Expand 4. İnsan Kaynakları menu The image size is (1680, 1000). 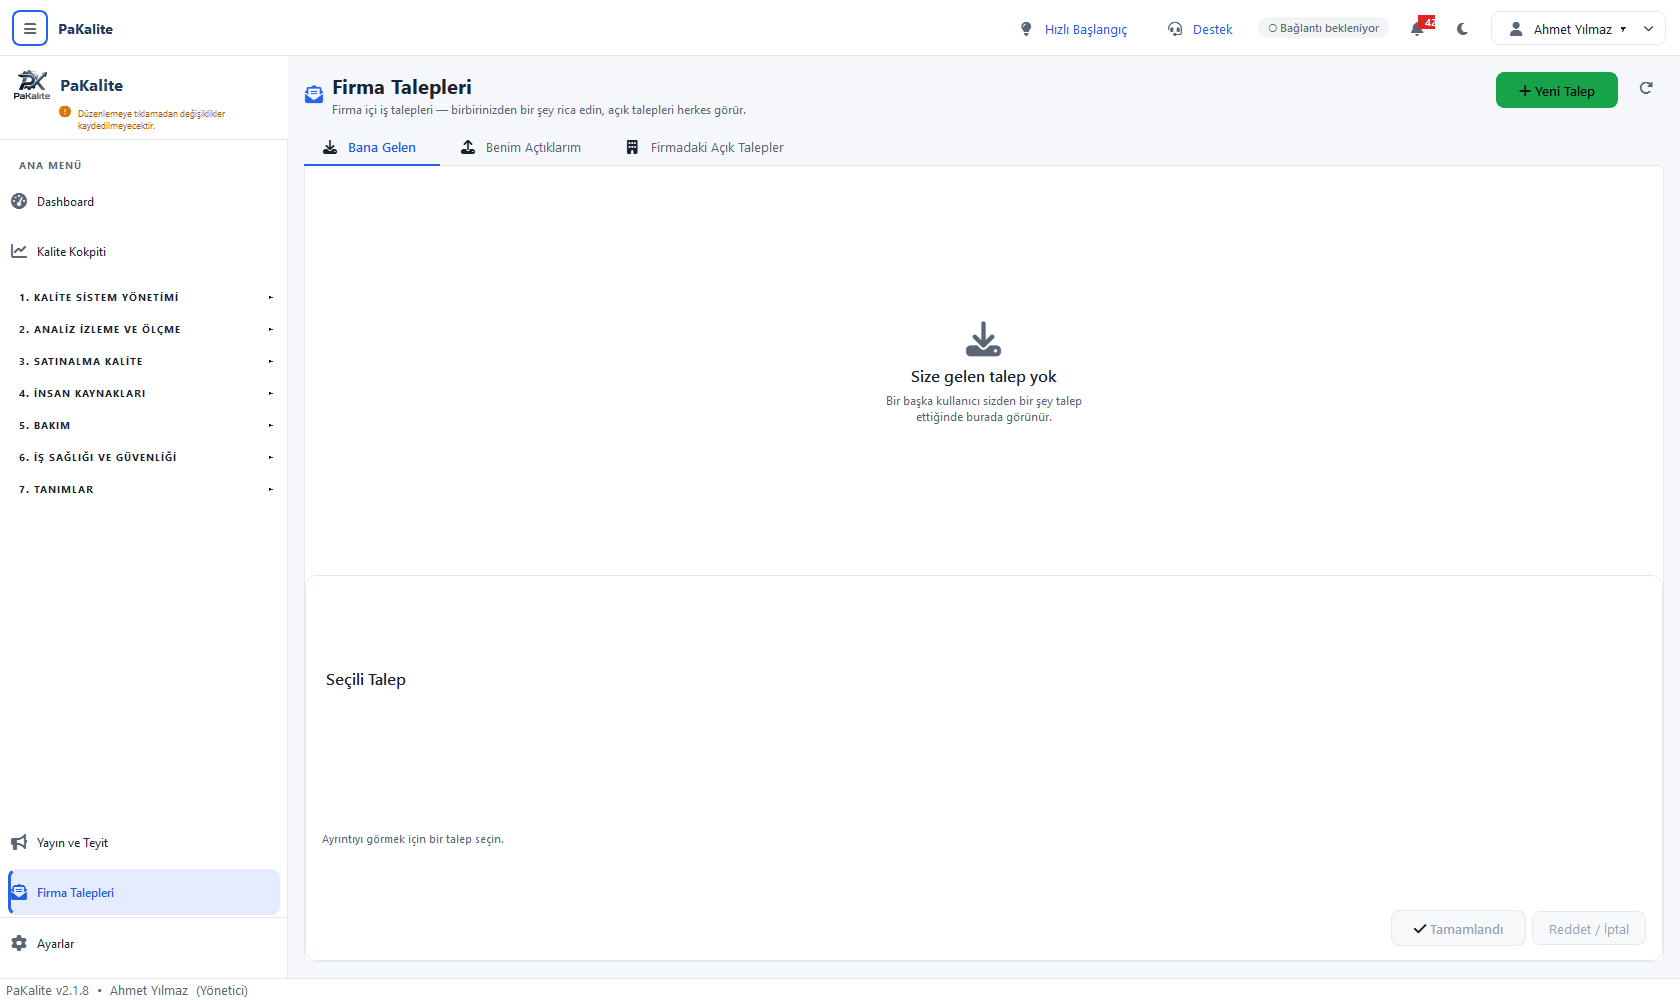tap(144, 393)
